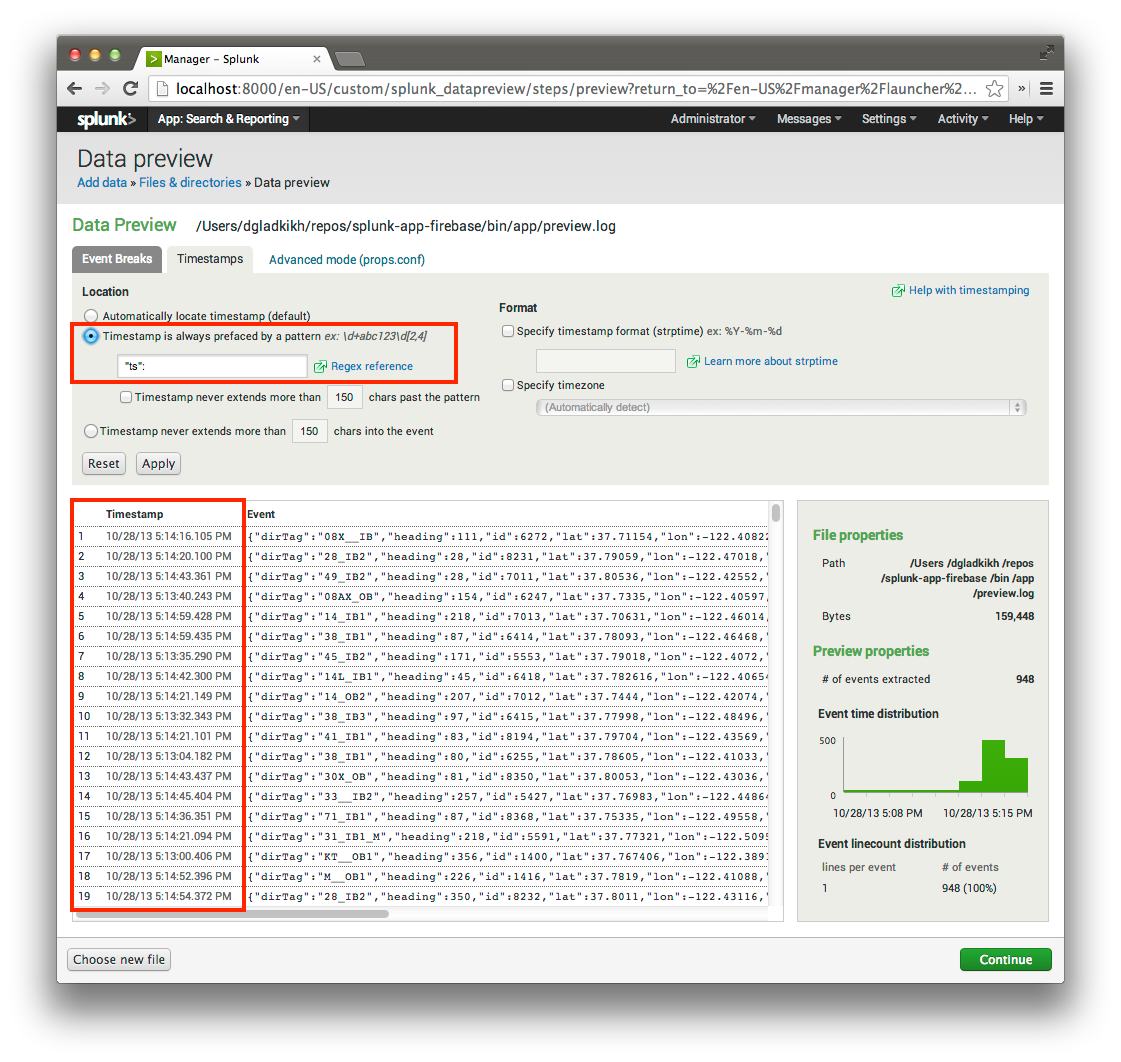Image resolution: width=1121 pixels, height=1062 pixels.
Task: Click the file path preview.log heading text
Action: (405, 227)
